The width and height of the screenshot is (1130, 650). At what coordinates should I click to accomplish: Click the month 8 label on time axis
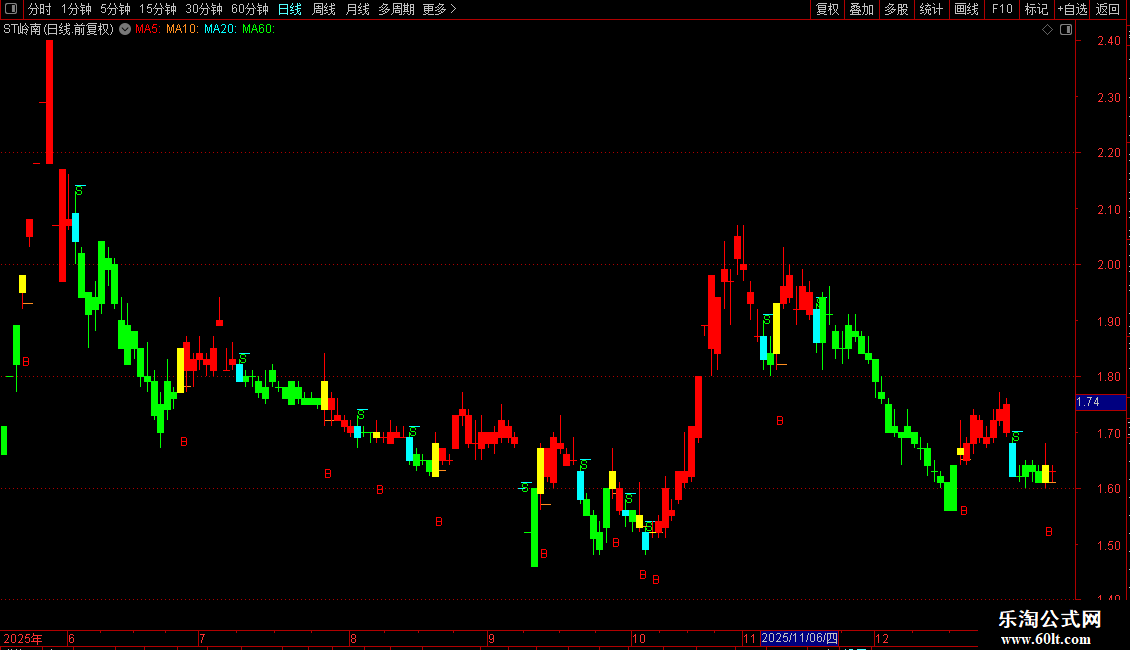(x=353, y=638)
